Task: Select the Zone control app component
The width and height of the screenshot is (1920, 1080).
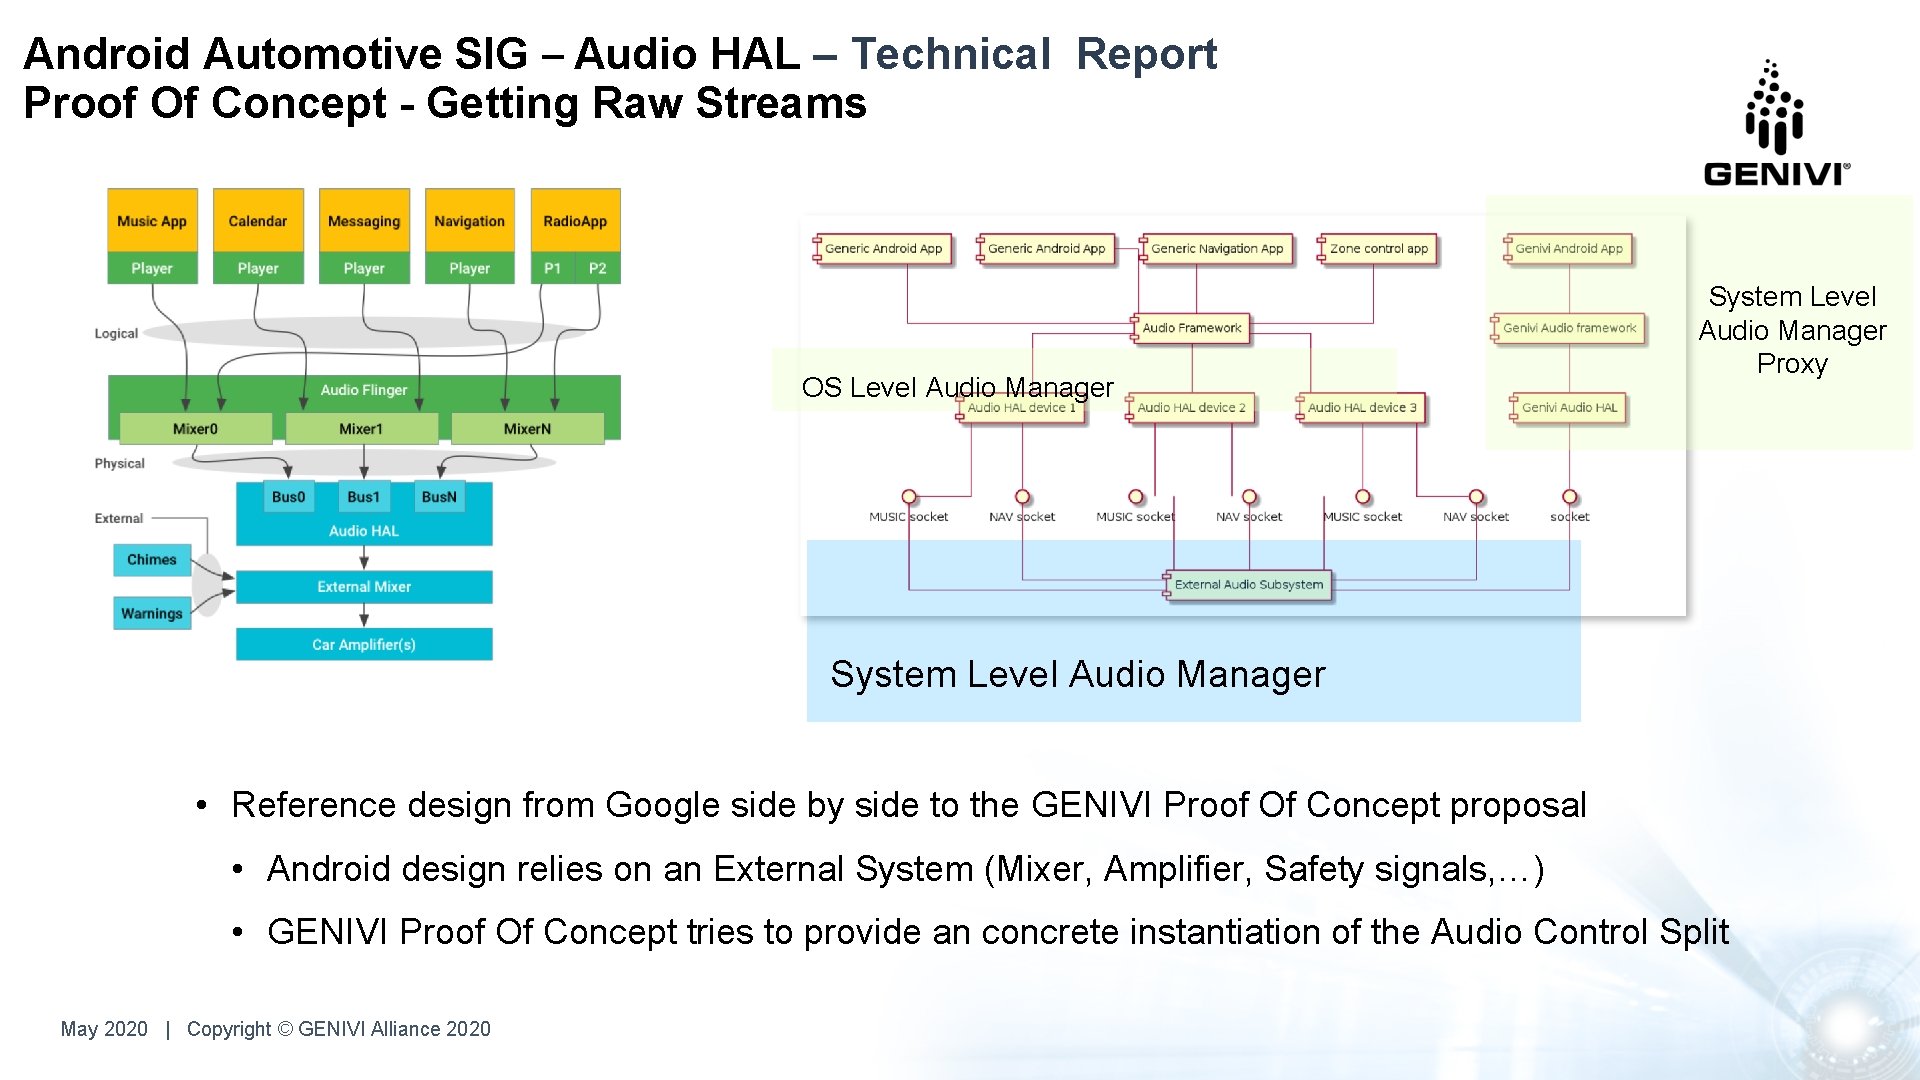Action: coord(1378,249)
